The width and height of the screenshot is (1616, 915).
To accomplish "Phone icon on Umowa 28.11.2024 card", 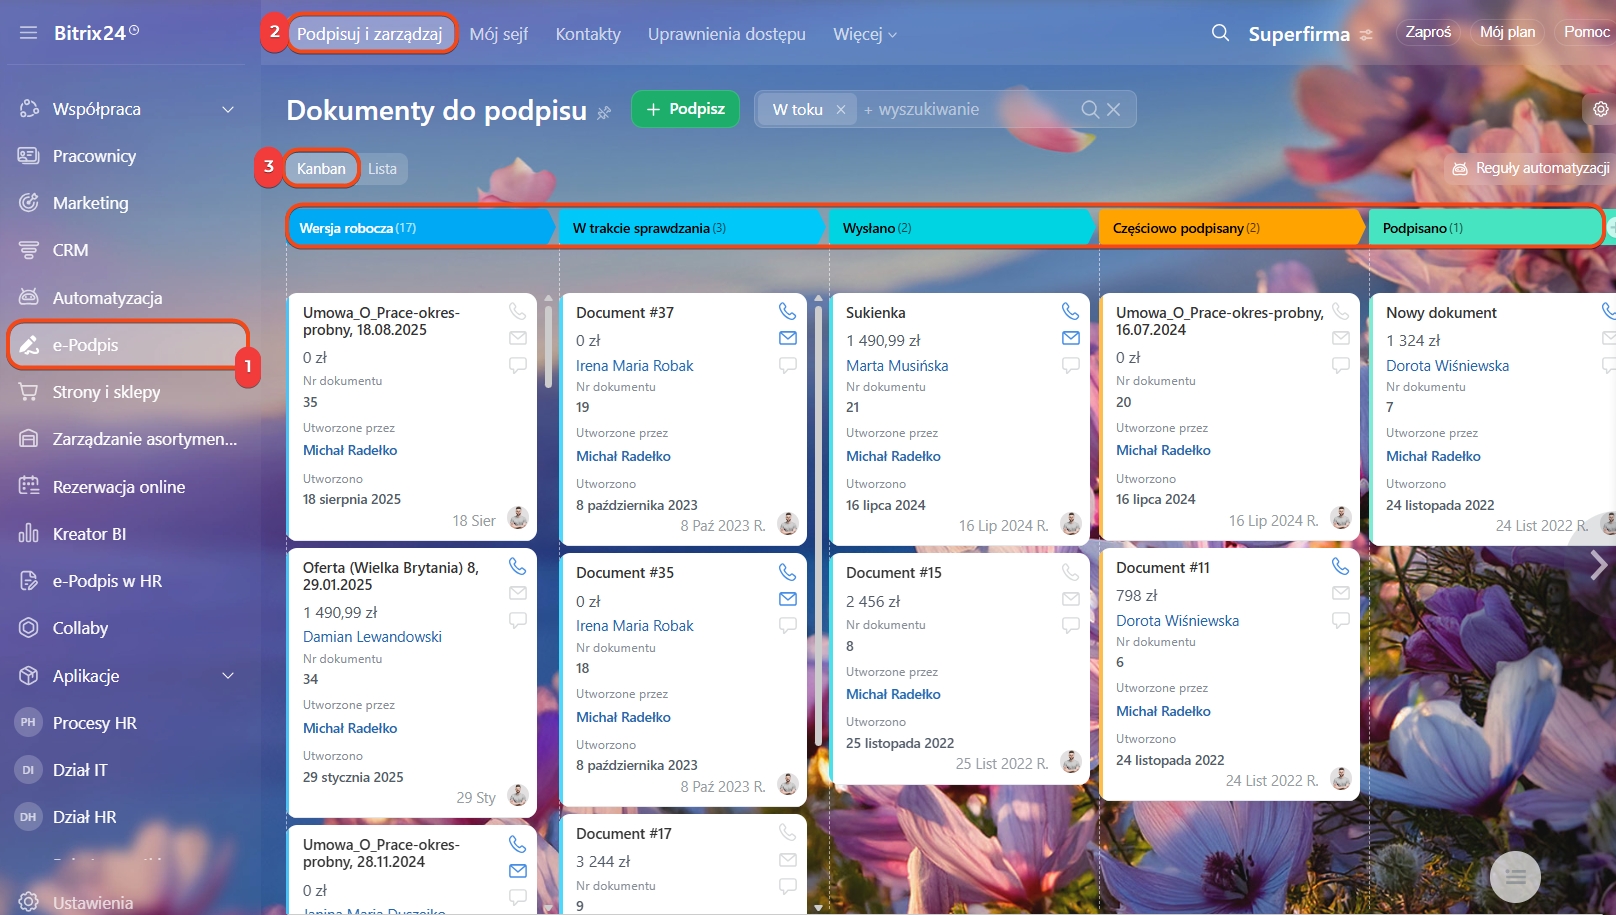I will coord(518,844).
